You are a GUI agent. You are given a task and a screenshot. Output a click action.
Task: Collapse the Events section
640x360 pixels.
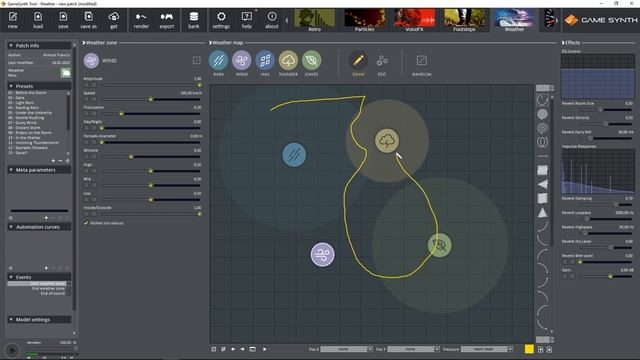click(11, 277)
